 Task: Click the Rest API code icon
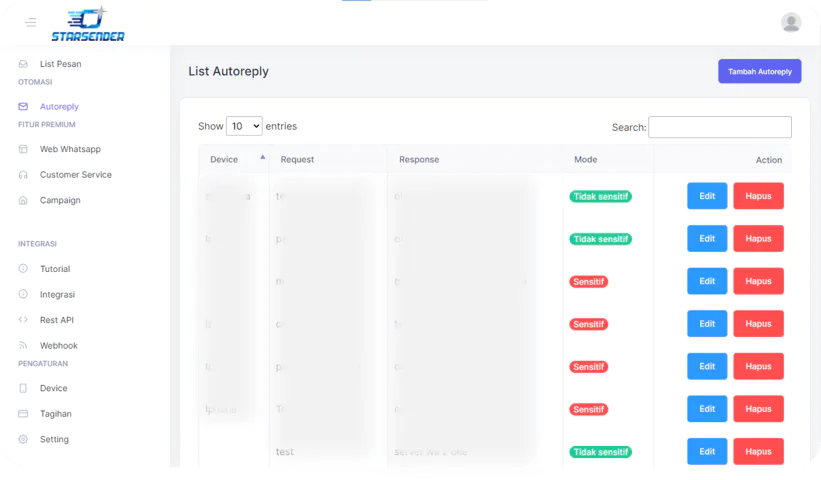pos(23,320)
